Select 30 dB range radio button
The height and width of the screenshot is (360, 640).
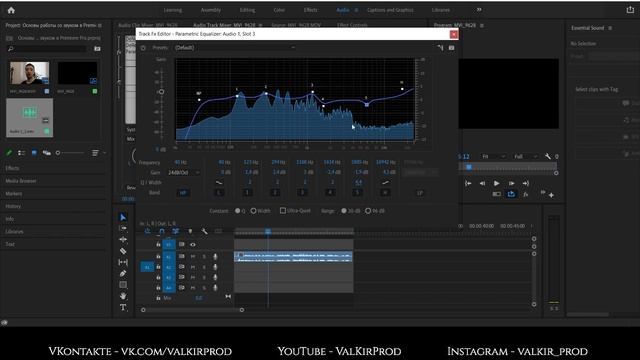[x=344, y=211]
